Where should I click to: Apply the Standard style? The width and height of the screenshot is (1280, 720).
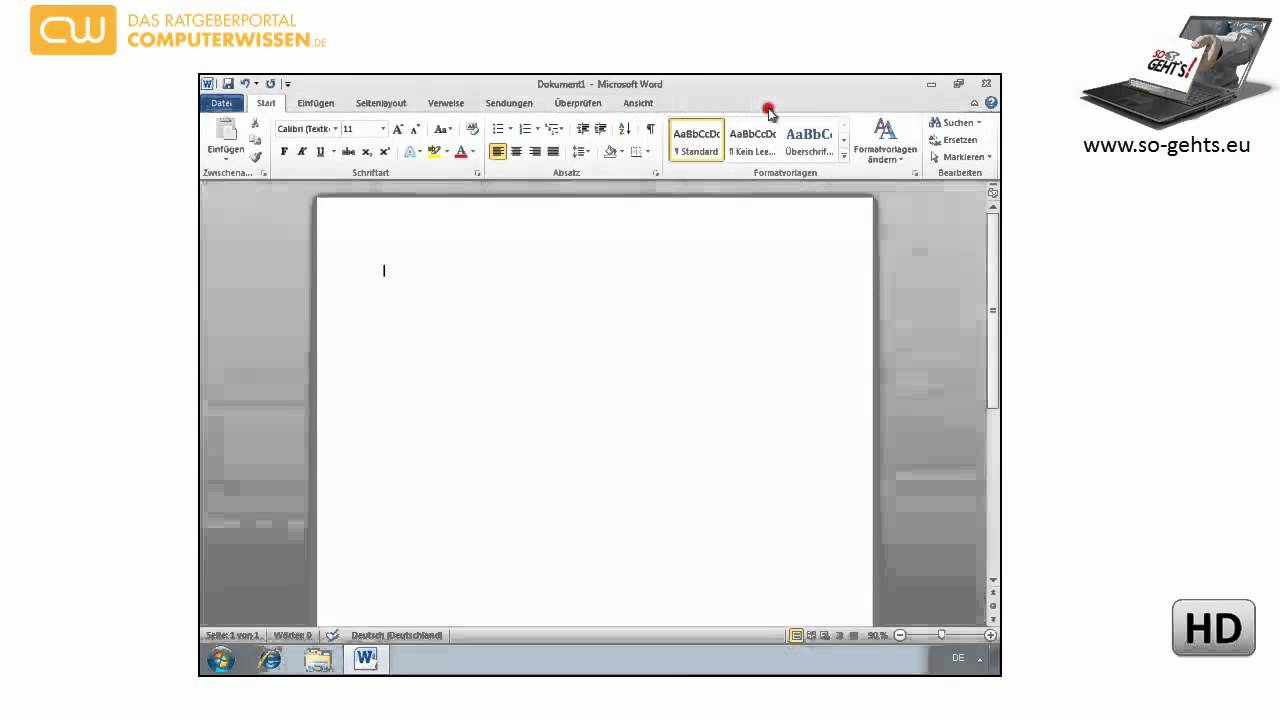(x=696, y=141)
